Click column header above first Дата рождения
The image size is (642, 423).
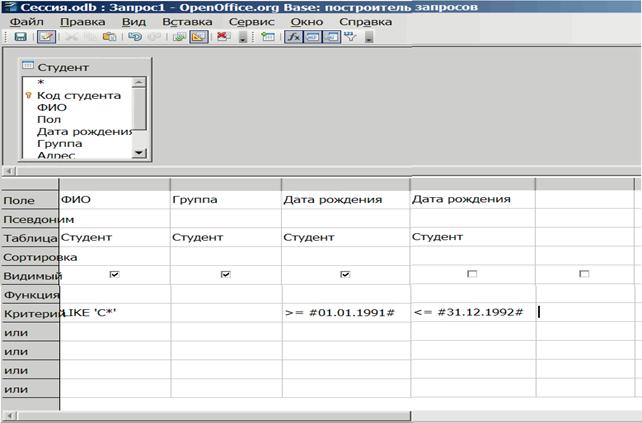click(346, 184)
